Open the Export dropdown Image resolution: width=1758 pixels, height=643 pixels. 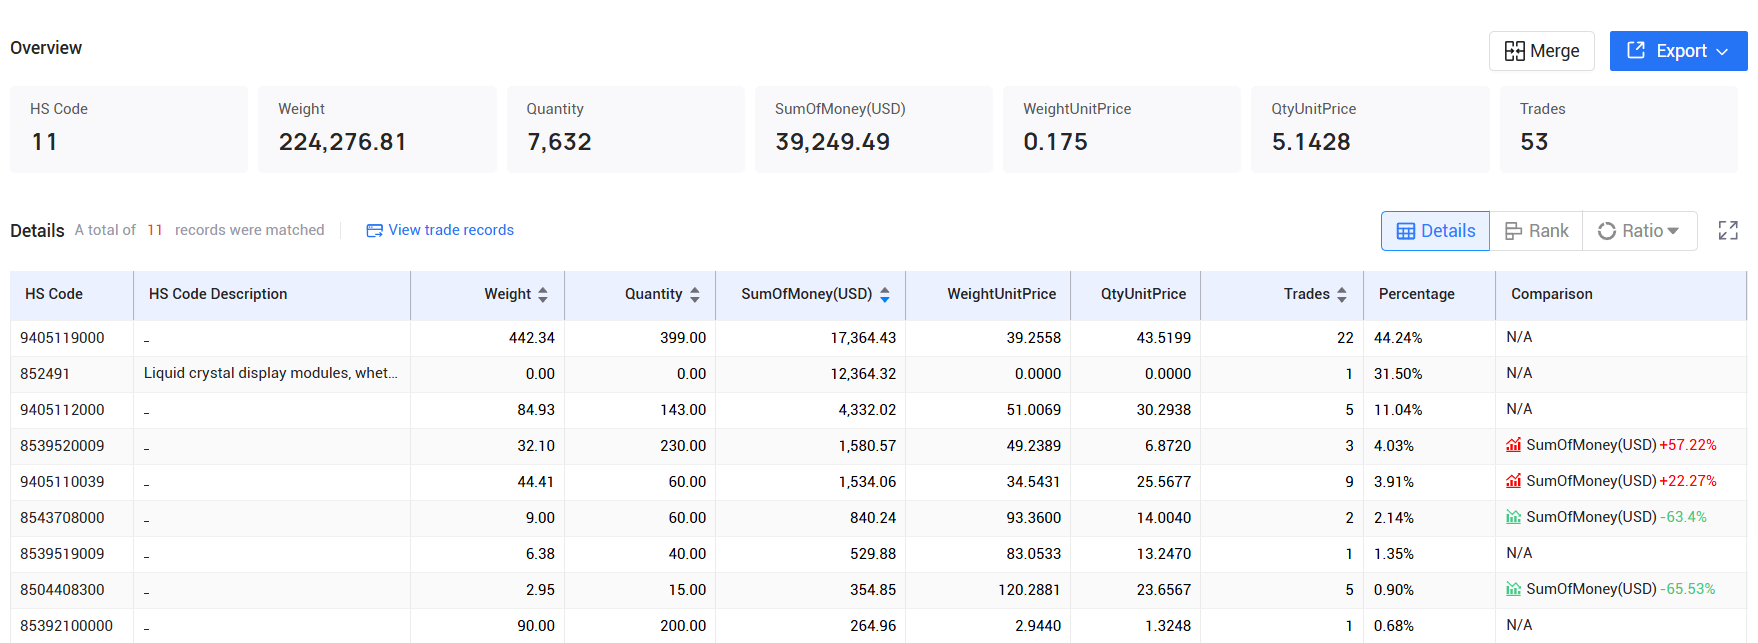pyautogui.click(x=1678, y=51)
